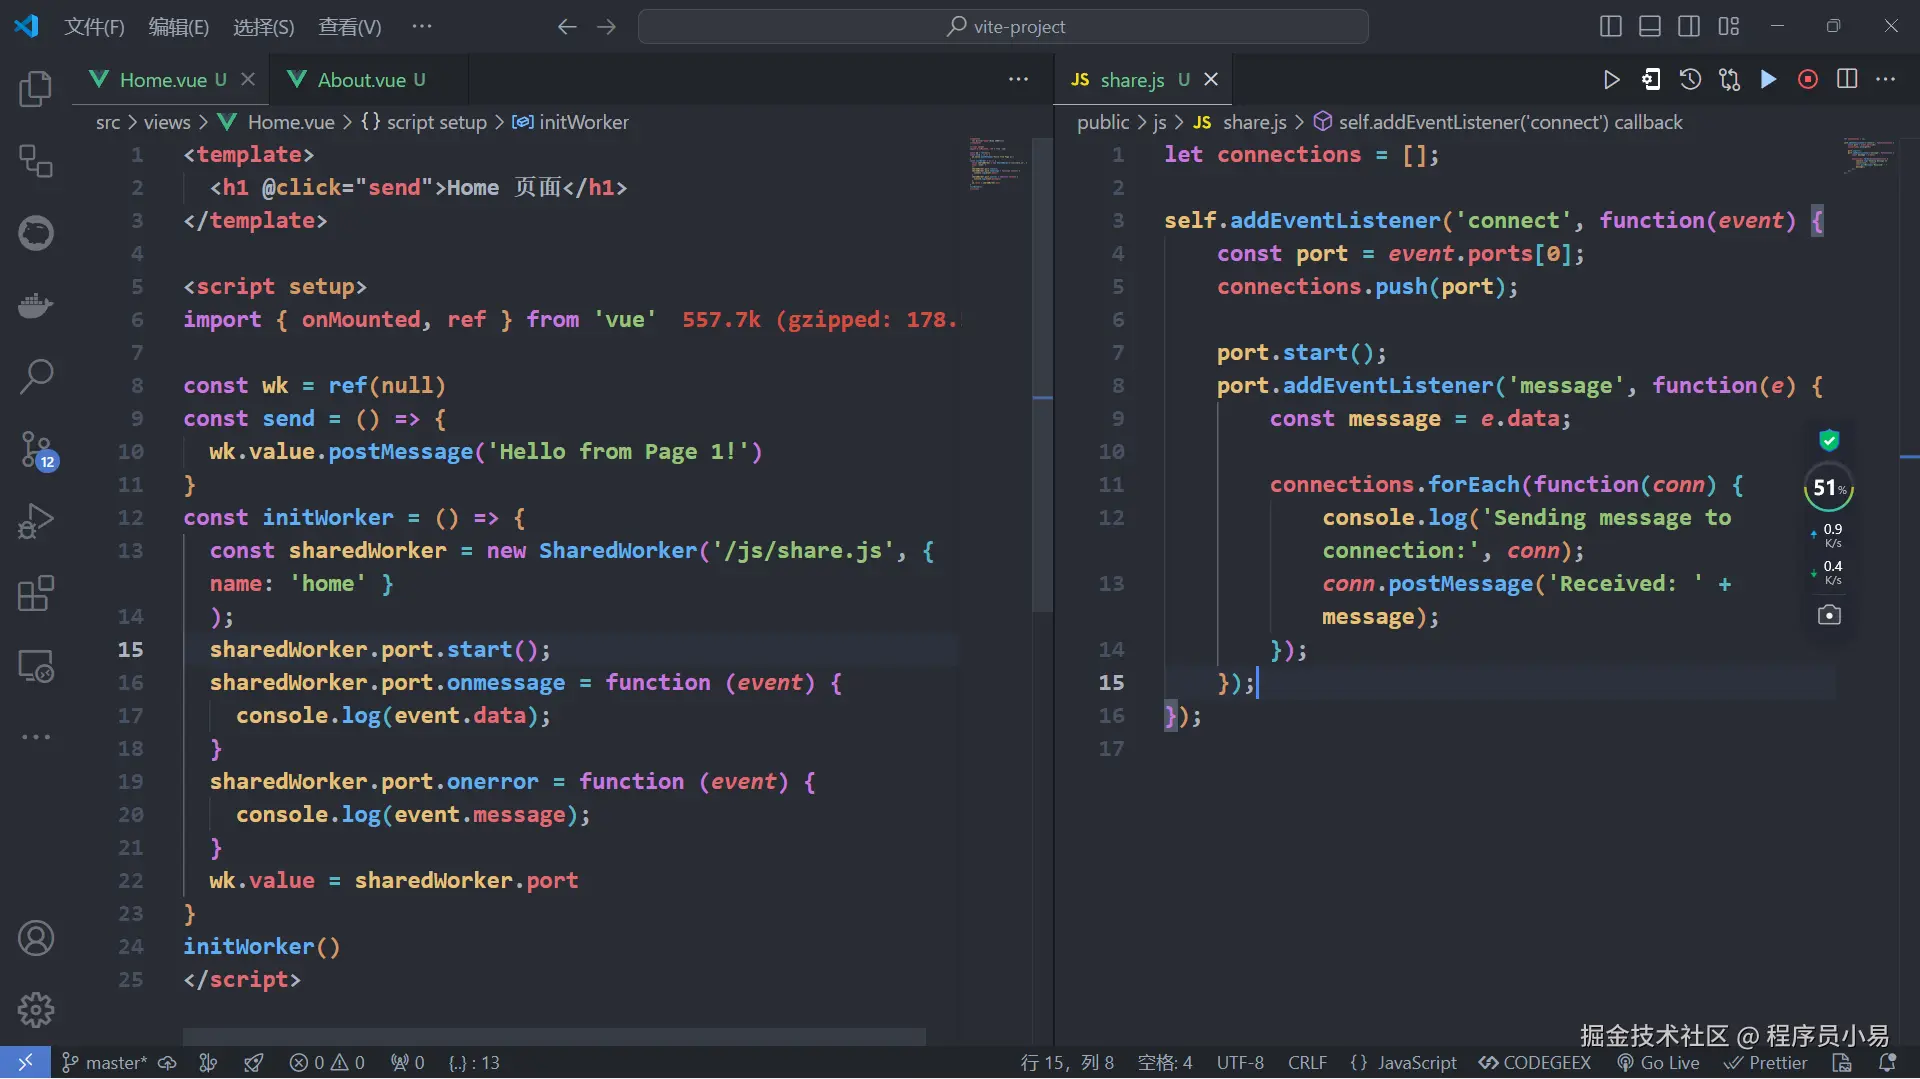Click Go Live in status bar
The width and height of the screenshot is (1920, 1079).
[1659, 1063]
